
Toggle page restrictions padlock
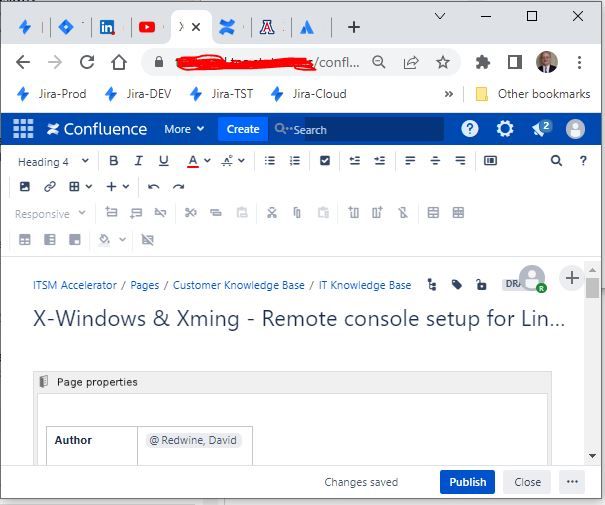click(x=481, y=285)
